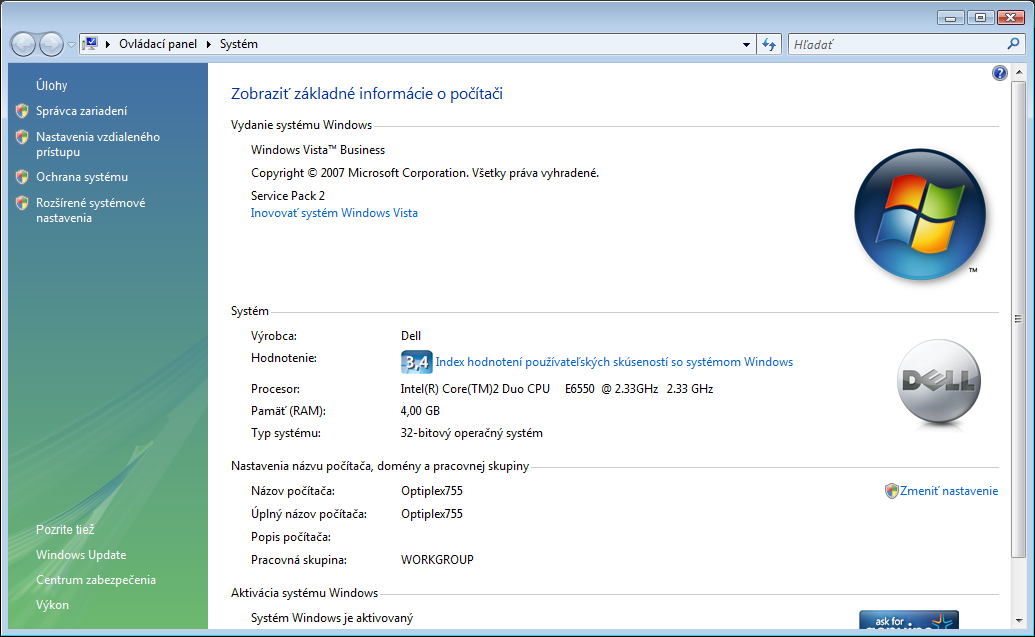Minimize the Systém window

[951, 18]
